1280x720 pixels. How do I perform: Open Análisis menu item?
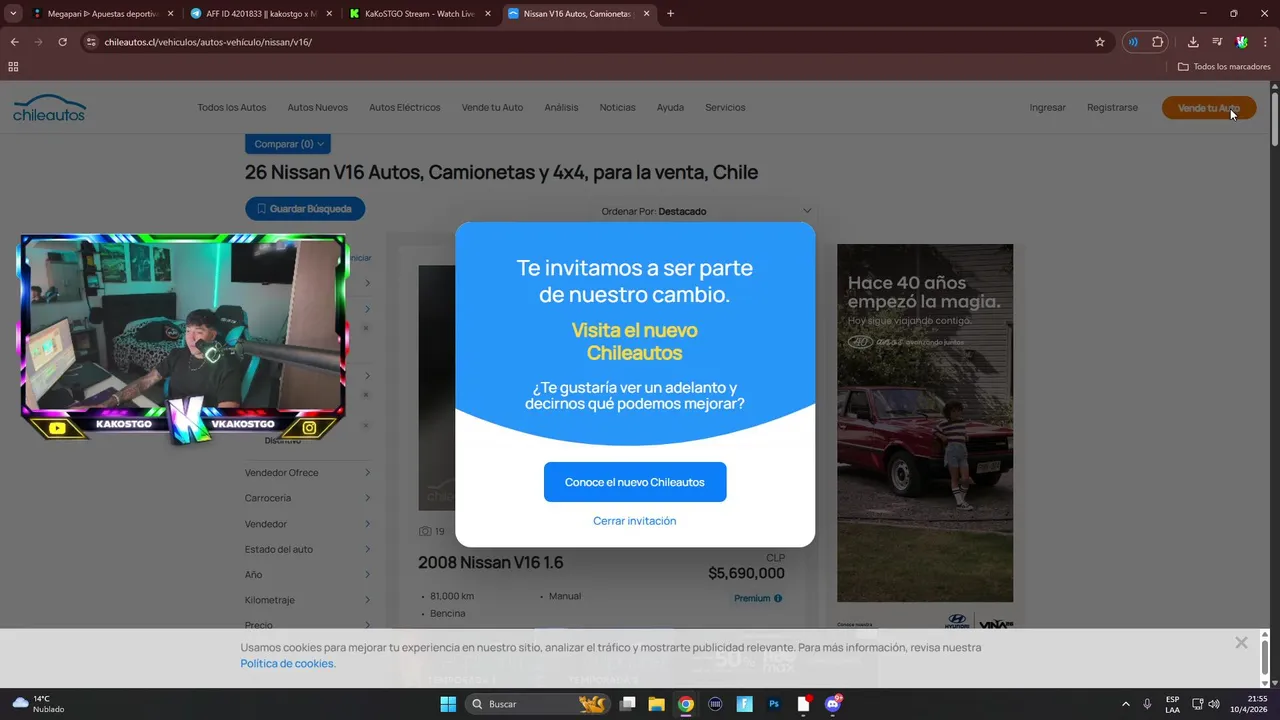click(561, 108)
